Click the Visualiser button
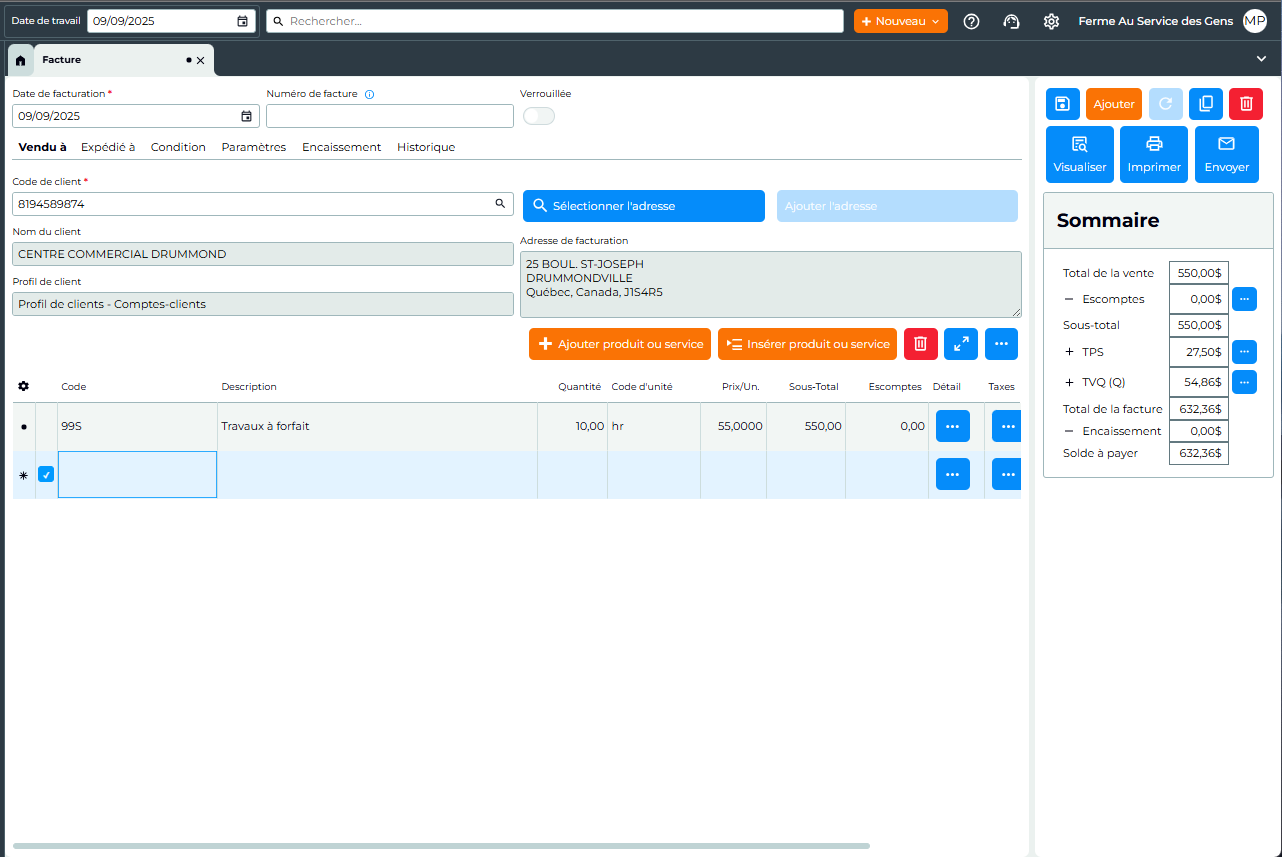The width and height of the screenshot is (1282, 857). pos(1080,155)
